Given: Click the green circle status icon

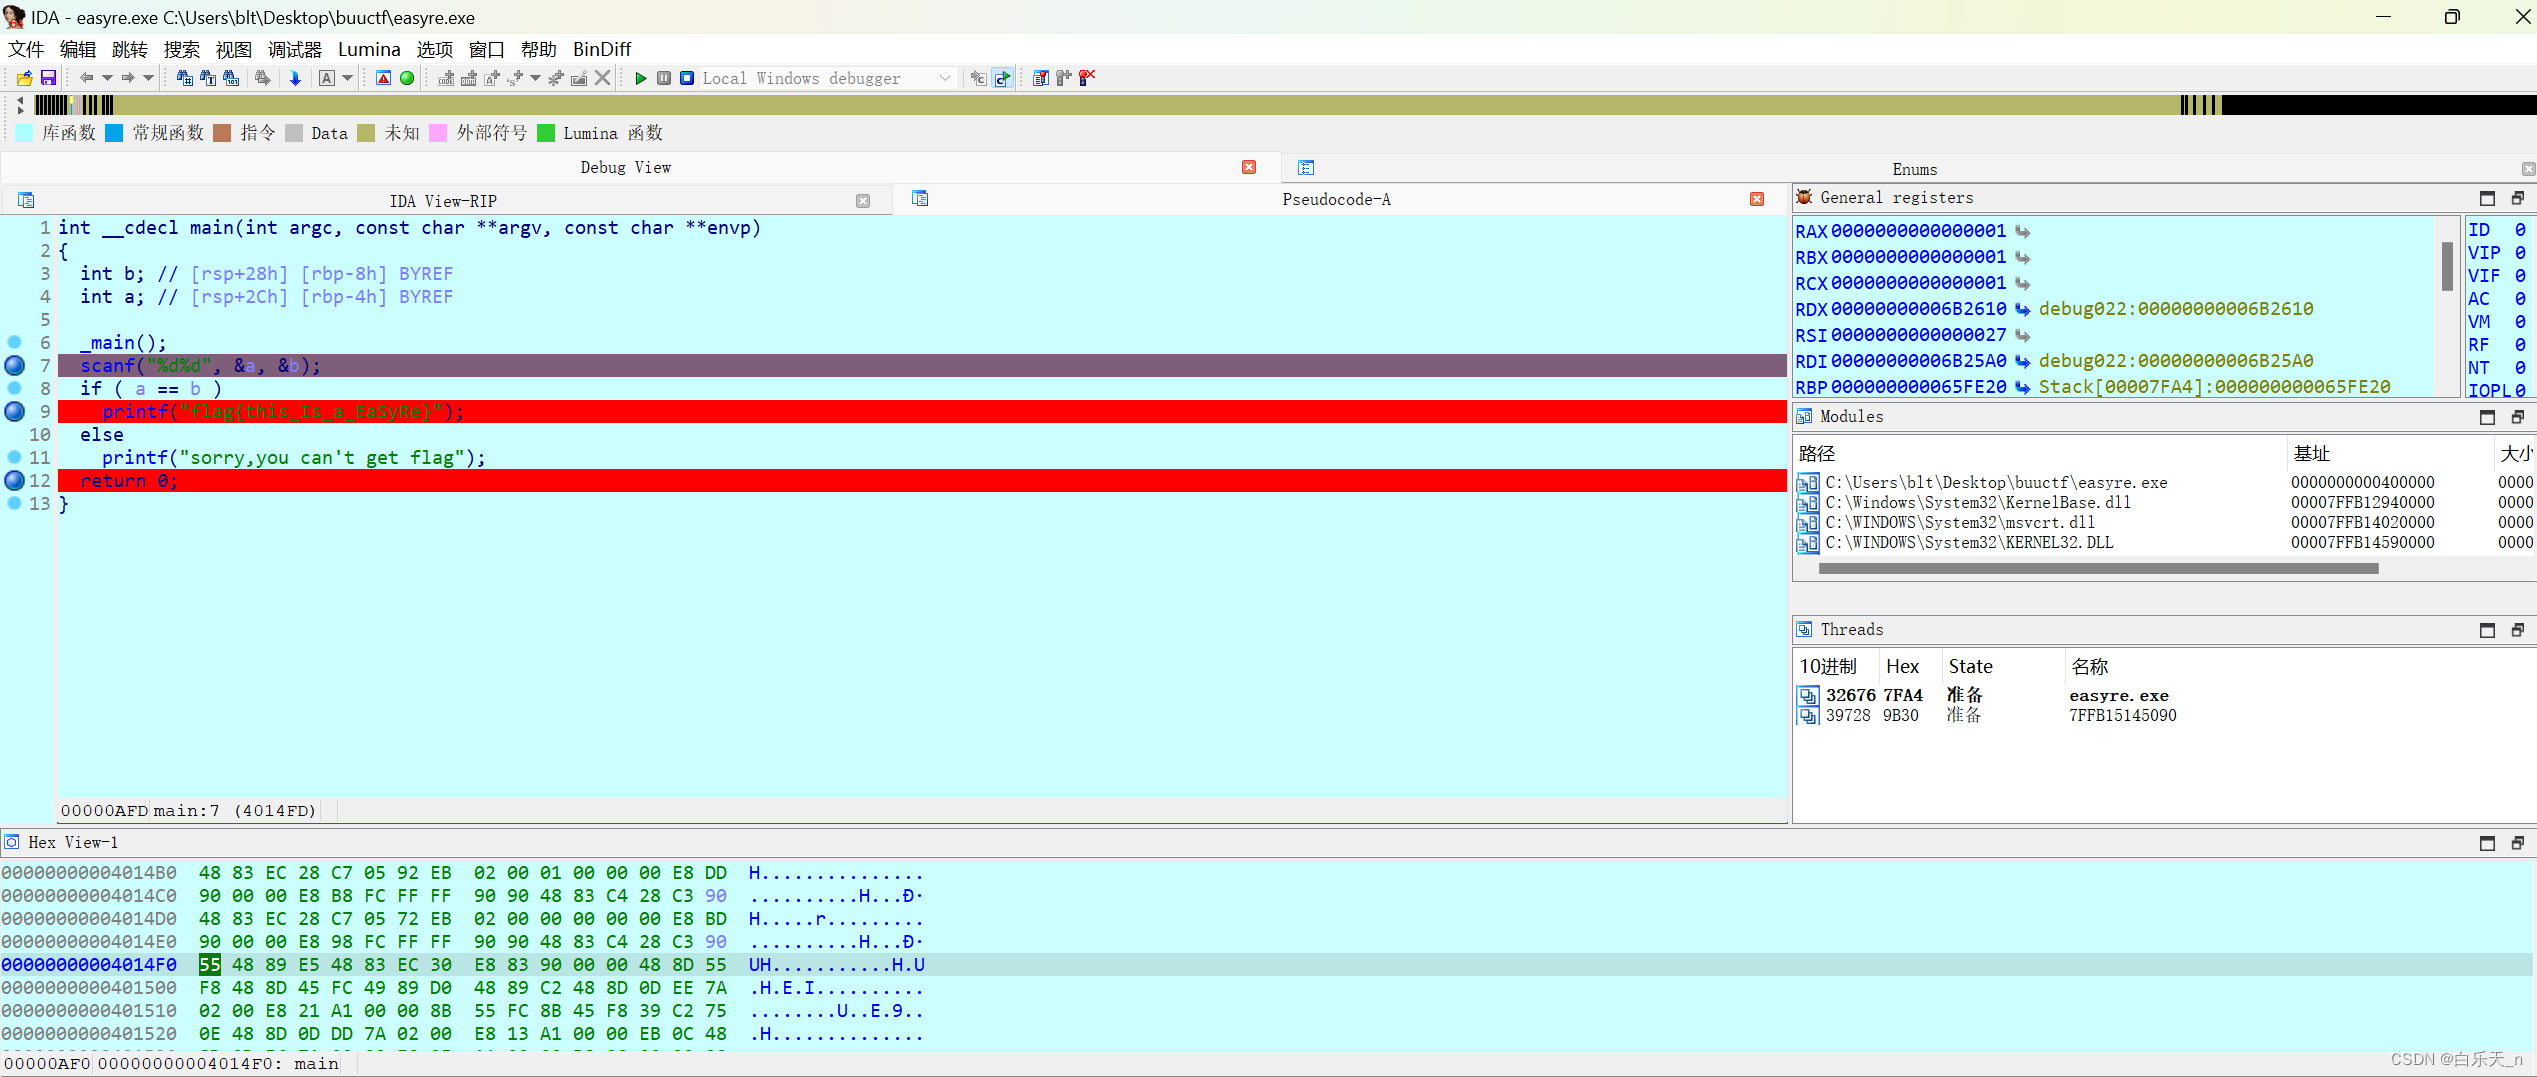Looking at the screenshot, I should (x=407, y=78).
